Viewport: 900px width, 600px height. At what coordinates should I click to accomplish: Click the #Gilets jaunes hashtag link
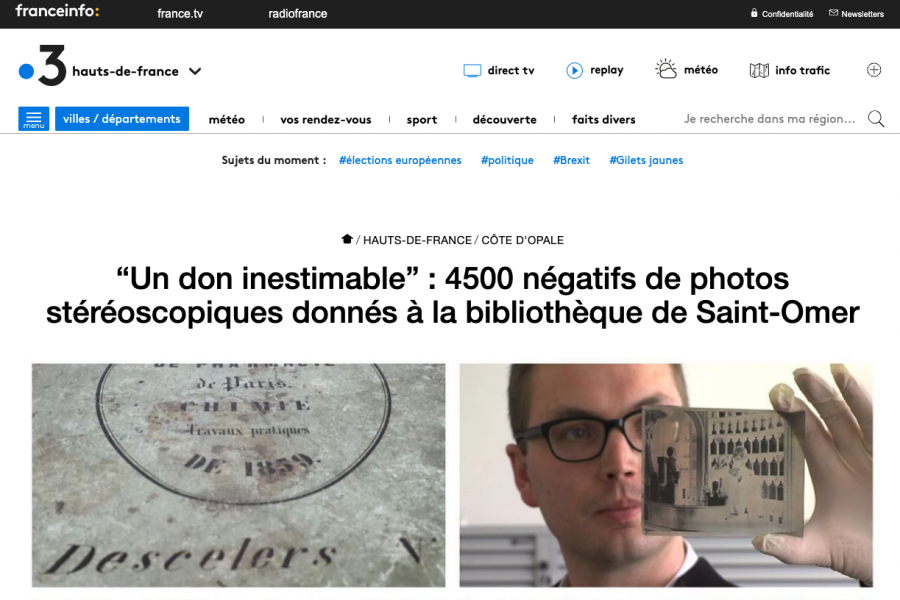click(x=646, y=160)
